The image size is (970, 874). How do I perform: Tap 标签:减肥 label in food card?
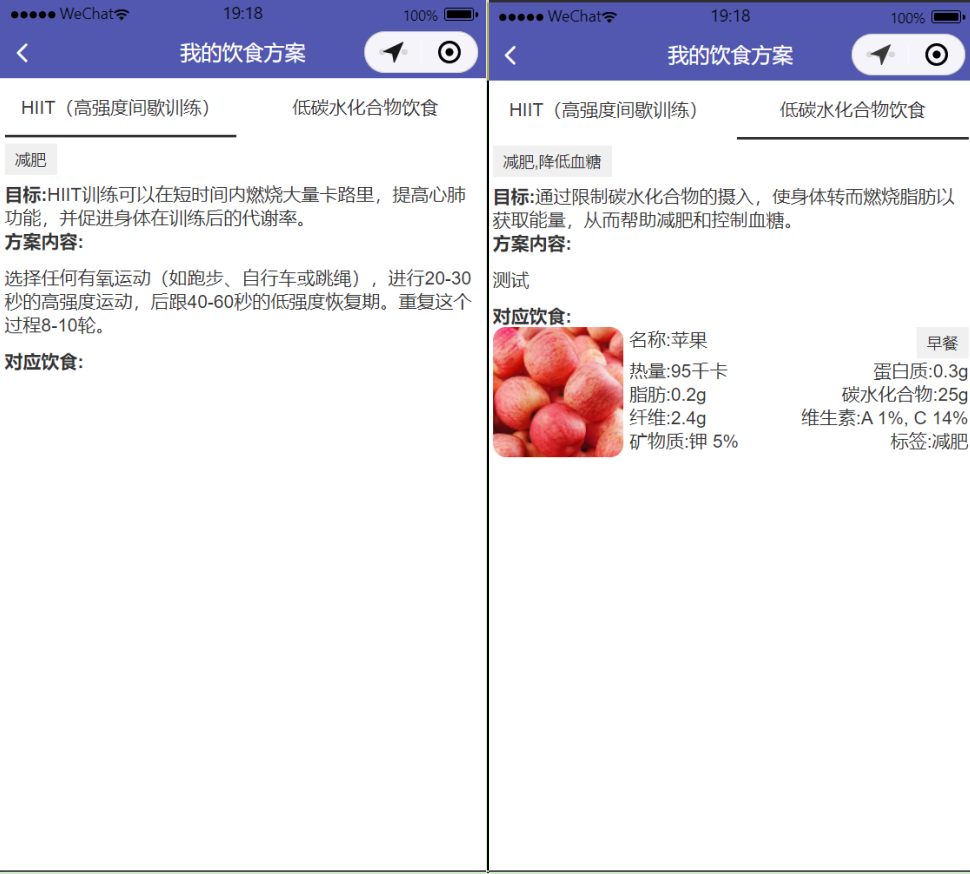point(929,442)
